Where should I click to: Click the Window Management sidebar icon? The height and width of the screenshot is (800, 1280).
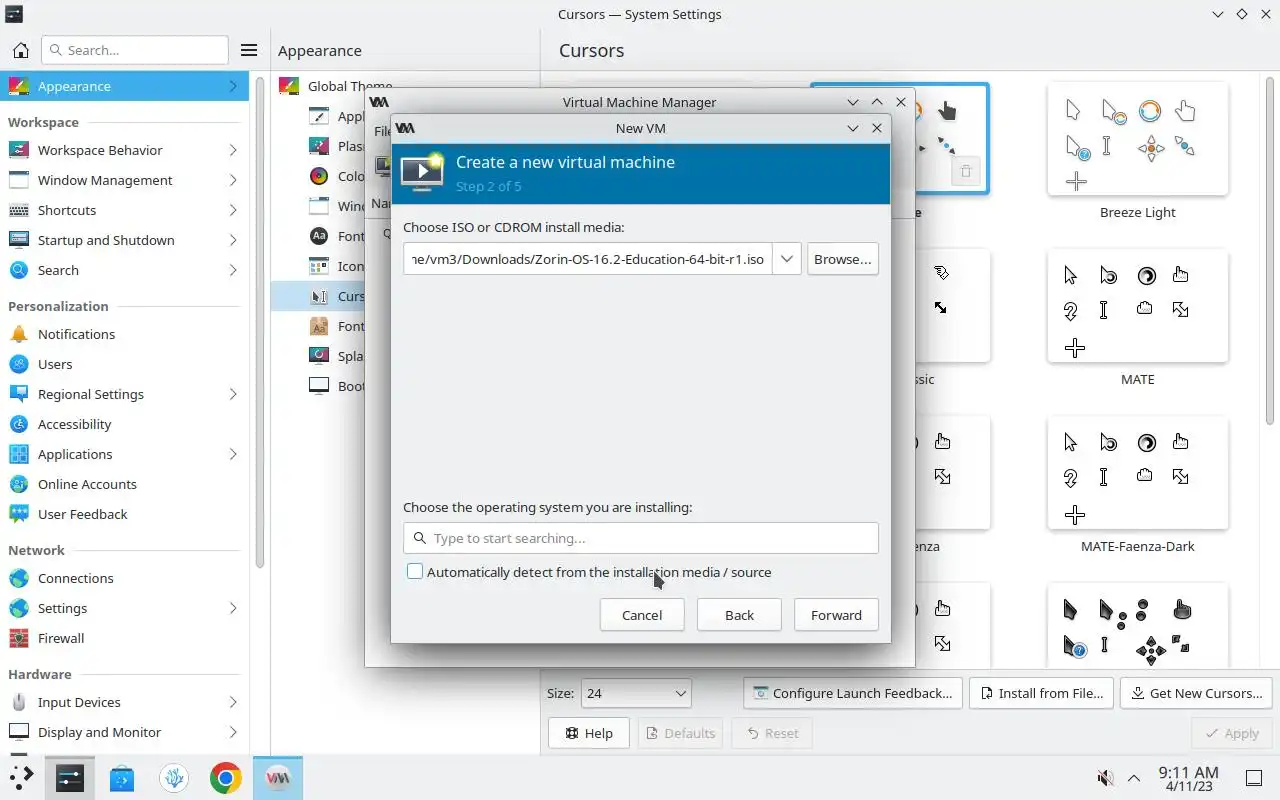pos(19,180)
